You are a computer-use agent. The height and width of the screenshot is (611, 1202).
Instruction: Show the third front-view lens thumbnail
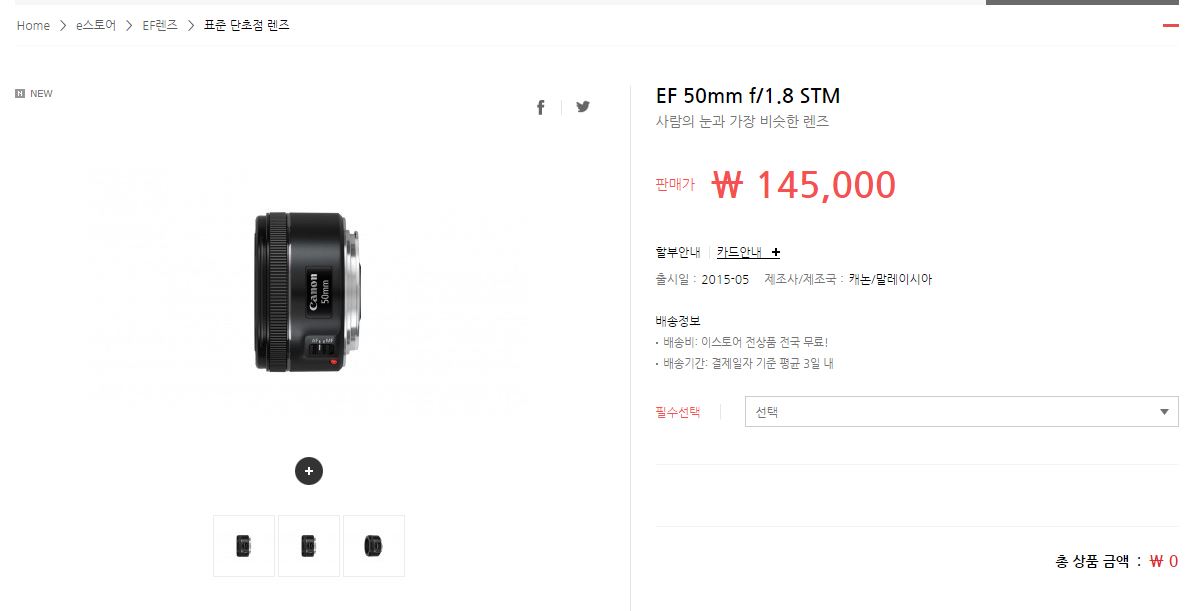pyautogui.click(x=374, y=546)
